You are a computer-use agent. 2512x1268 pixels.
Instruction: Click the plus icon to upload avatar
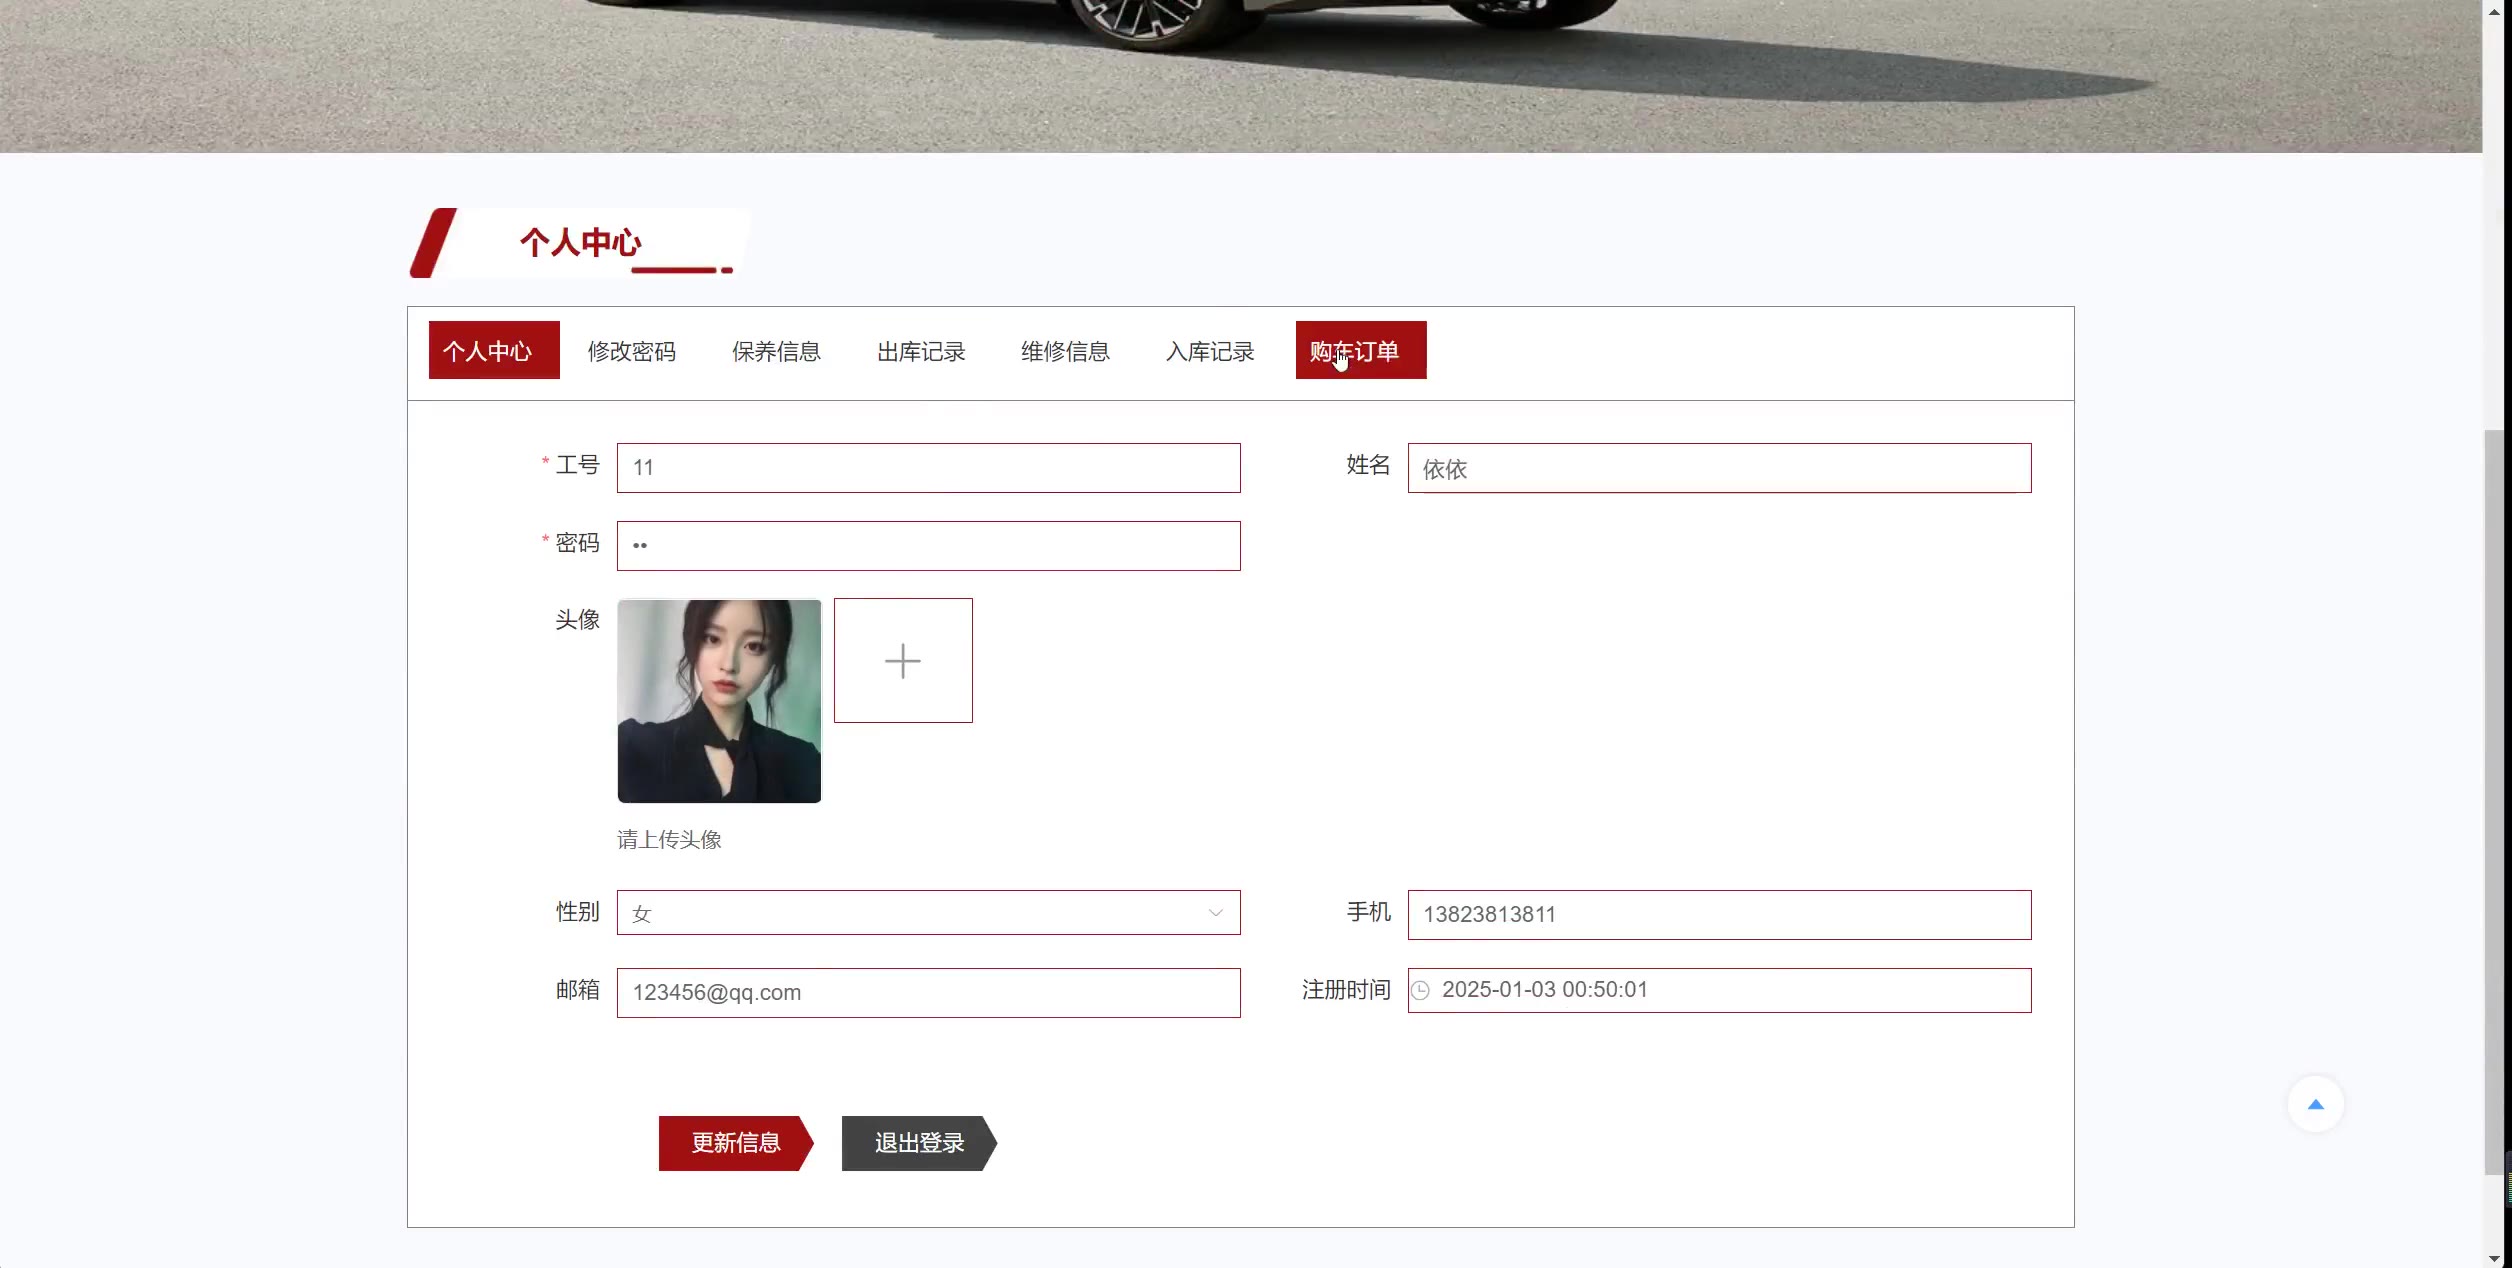(x=903, y=661)
